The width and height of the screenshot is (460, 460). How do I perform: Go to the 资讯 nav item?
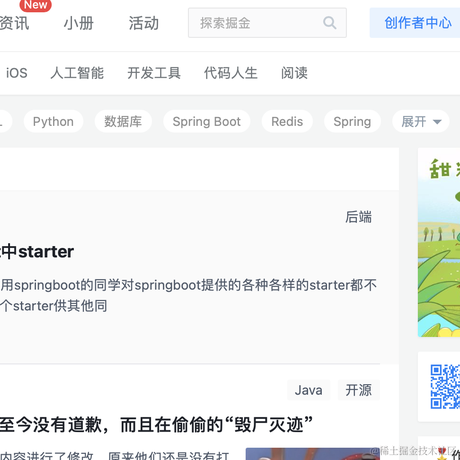point(14,23)
